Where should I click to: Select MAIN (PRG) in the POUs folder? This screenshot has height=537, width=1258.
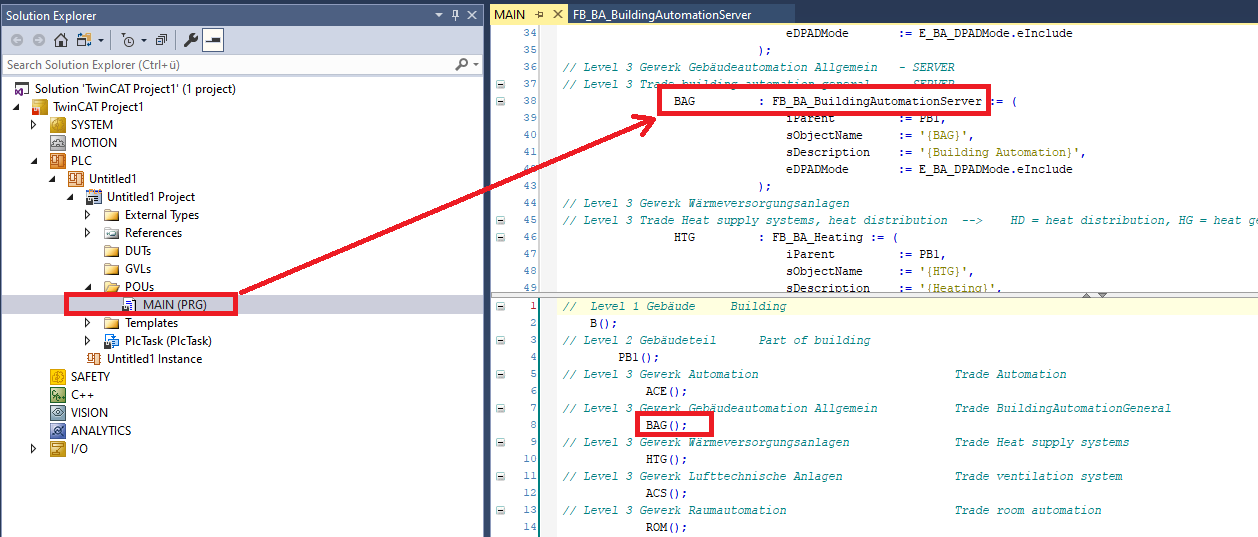point(174,305)
